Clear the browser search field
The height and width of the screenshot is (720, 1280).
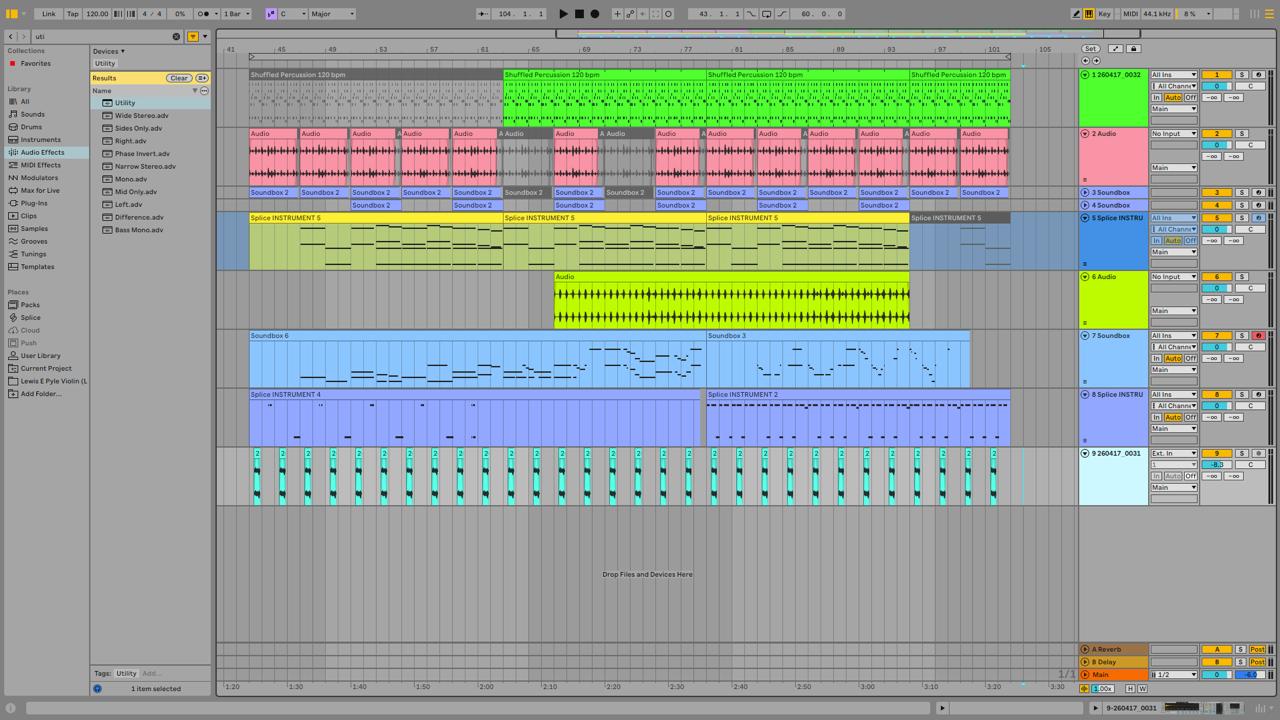(x=176, y=36)
